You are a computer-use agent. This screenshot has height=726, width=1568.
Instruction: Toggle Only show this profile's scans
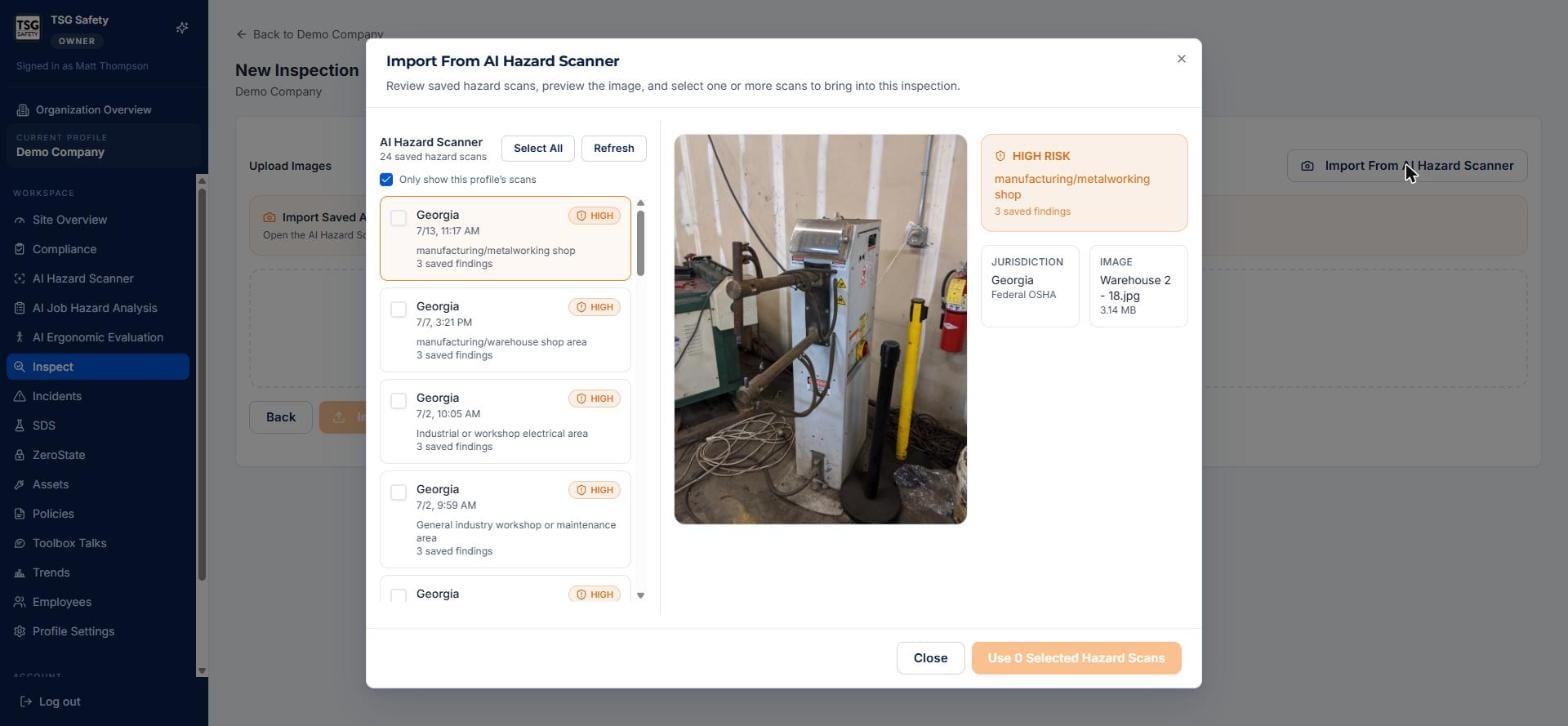pos(386,180)
